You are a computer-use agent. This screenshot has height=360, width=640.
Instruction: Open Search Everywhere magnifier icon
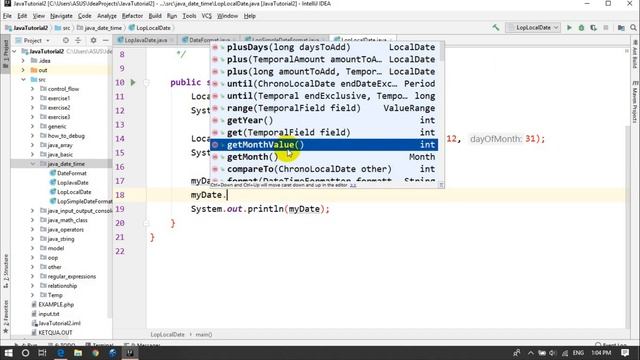tap(633, 28)
